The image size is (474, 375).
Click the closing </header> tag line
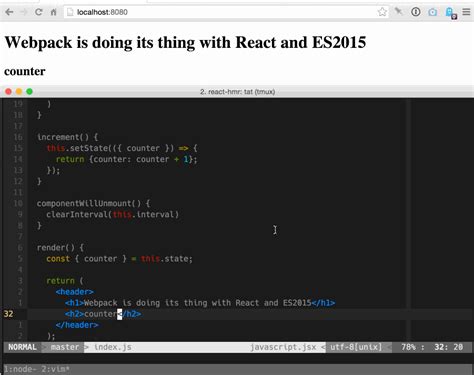pyautogui.click(x=77, y=325)
